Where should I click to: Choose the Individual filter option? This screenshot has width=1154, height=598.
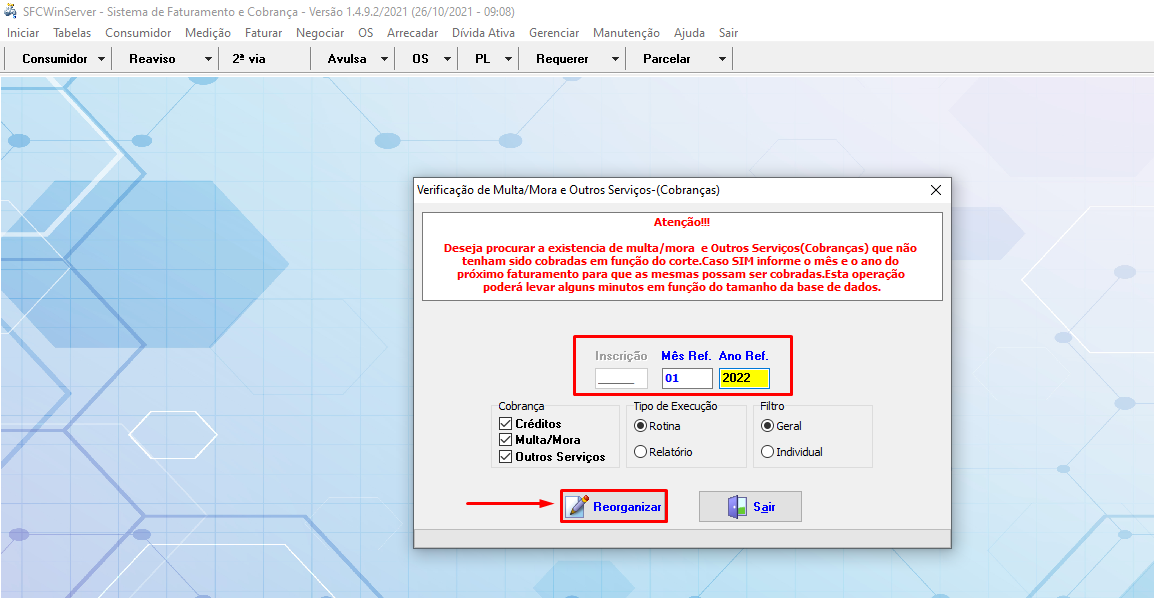(x=768, y=452)
